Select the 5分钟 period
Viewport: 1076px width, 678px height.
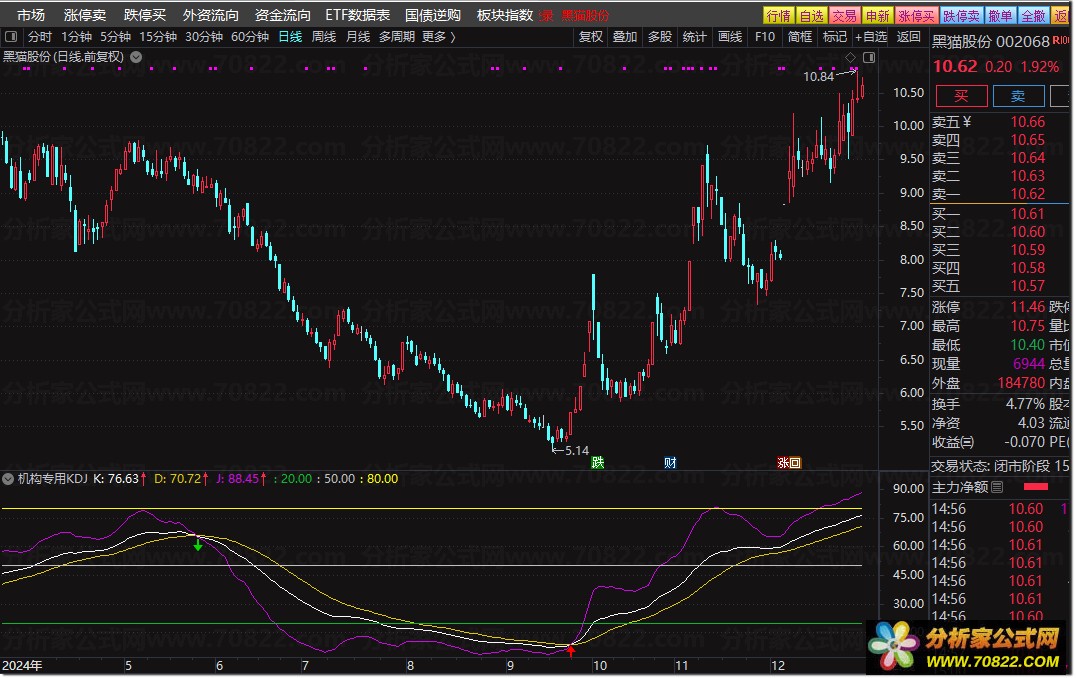(x=115, y=36)
